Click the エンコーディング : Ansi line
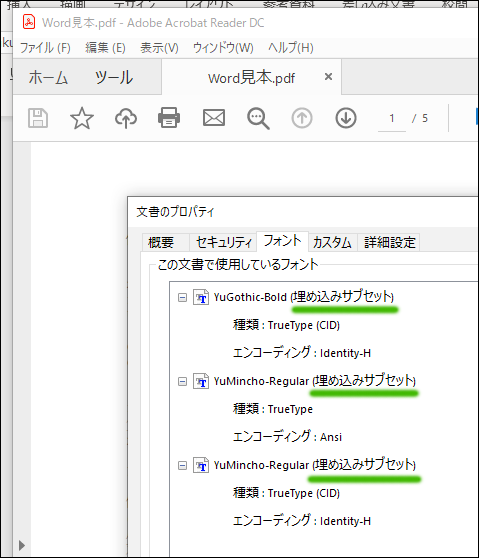The width and height of the screenshot is (479, 558). point(287,437)
